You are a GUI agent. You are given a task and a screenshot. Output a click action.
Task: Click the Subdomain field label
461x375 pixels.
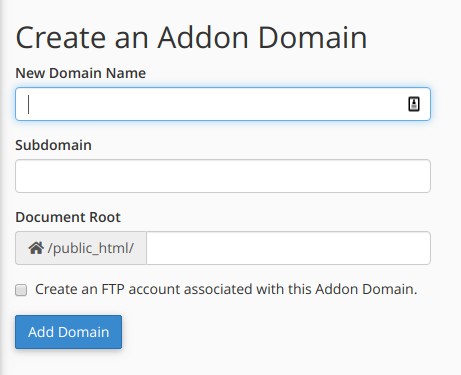coord(53,145)
